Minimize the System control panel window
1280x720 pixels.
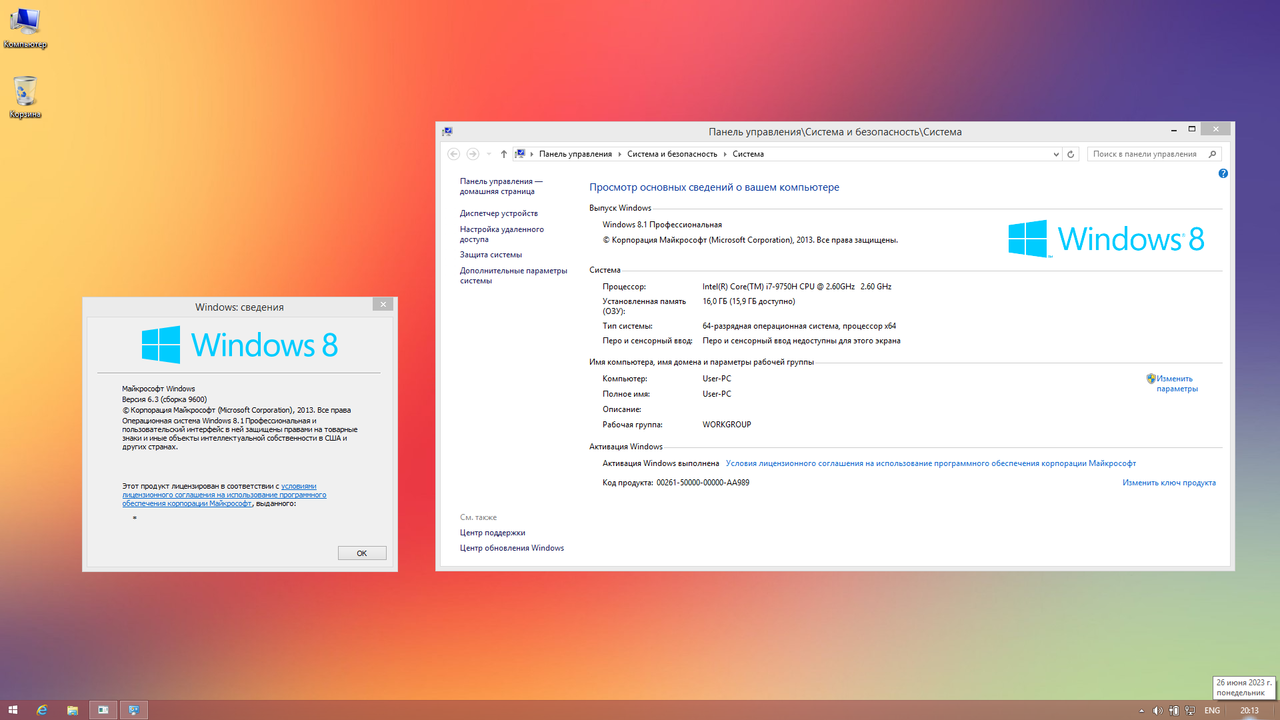point(1172,129)
